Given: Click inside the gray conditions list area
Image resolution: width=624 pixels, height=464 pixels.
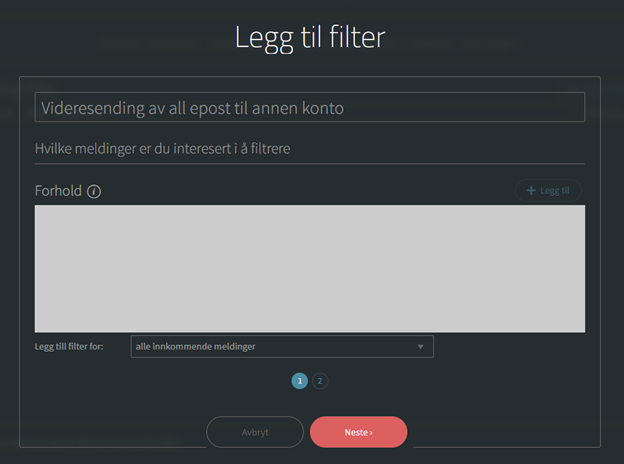Looking at the screenshot, I should click(x=310, y=269).
